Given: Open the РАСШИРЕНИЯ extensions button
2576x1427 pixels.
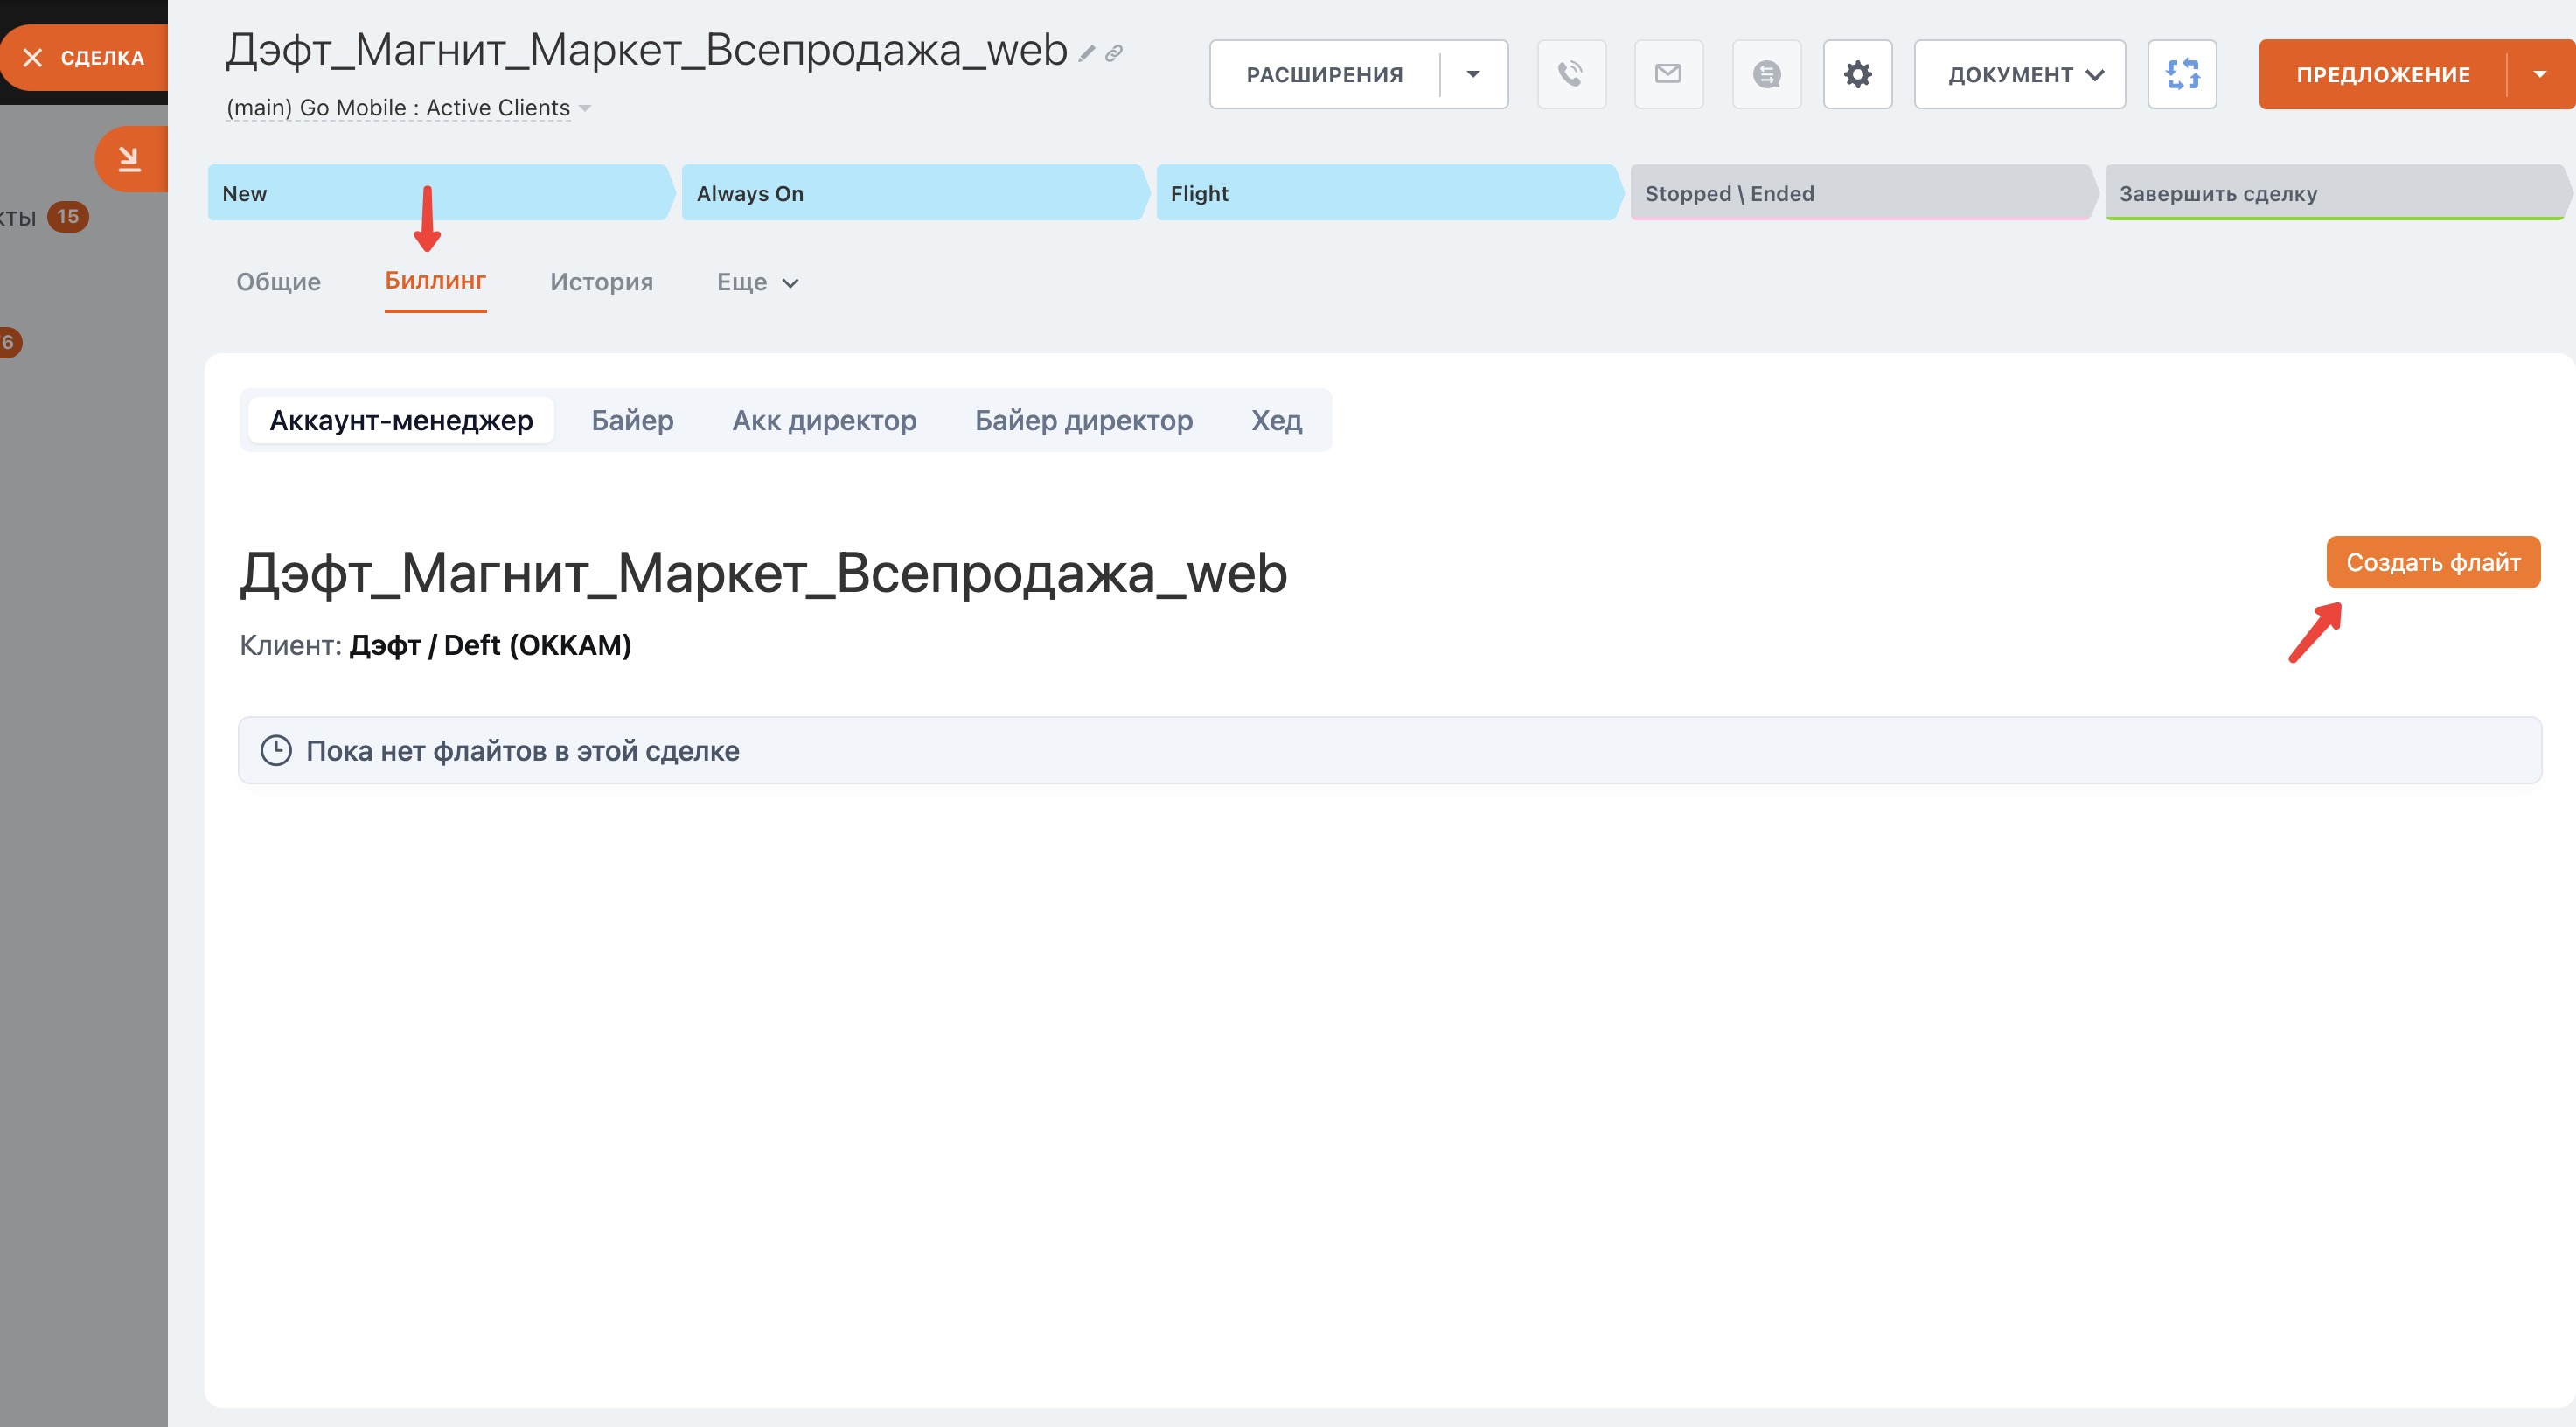Looking at the screenshot, I should 1324,75.
